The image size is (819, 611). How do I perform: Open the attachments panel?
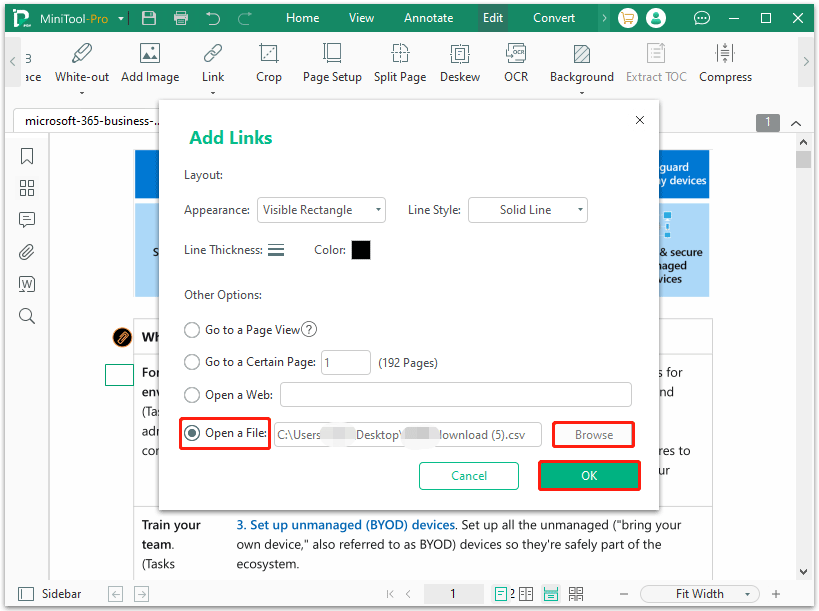coord(27,252)
